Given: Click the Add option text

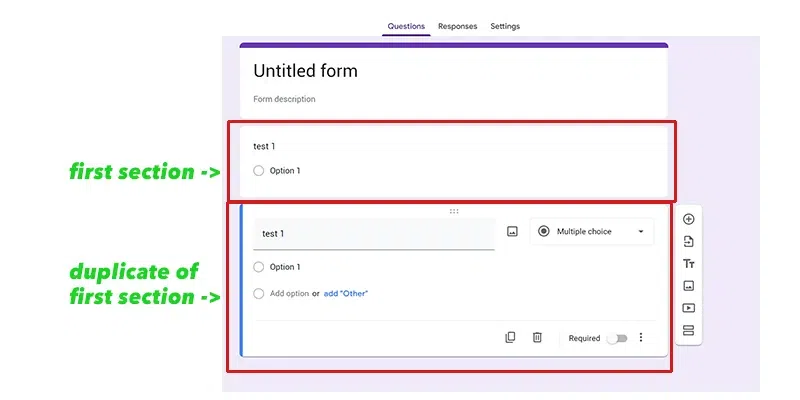Looking at the screenshot, I should pyautogui.click(x=288, y=294).
